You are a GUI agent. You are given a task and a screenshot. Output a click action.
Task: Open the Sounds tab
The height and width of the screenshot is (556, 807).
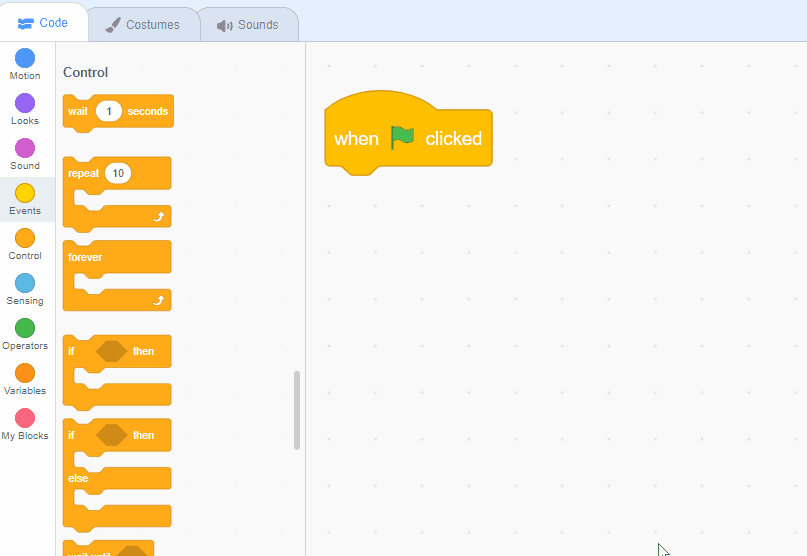248,25
